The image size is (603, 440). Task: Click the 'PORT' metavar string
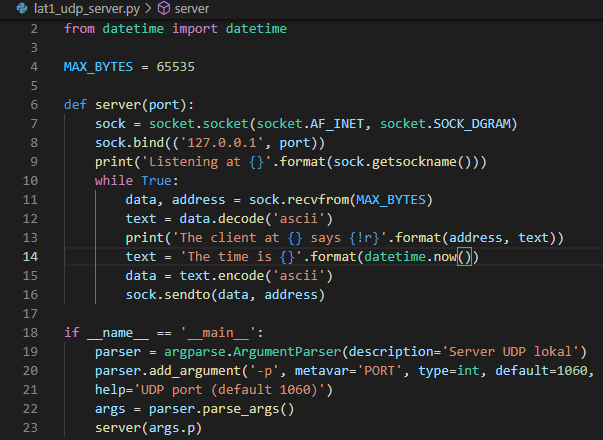[379, 371]
